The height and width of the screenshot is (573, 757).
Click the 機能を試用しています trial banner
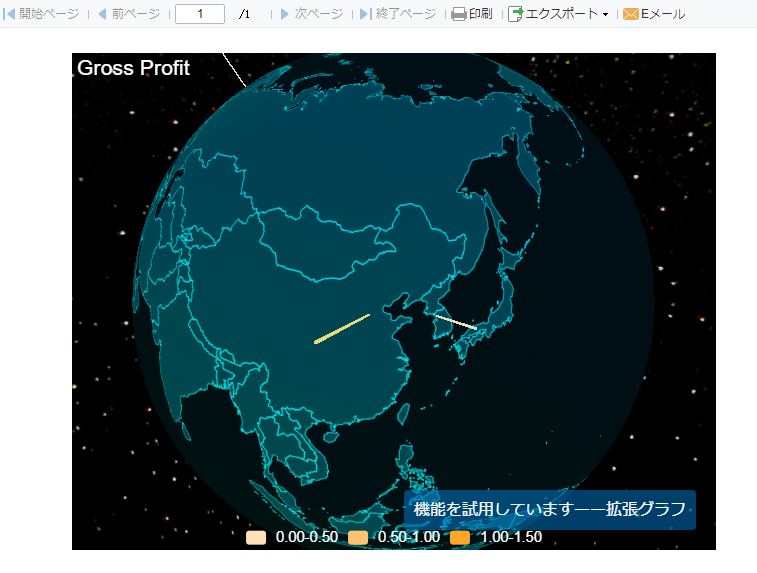pos(550,510)
